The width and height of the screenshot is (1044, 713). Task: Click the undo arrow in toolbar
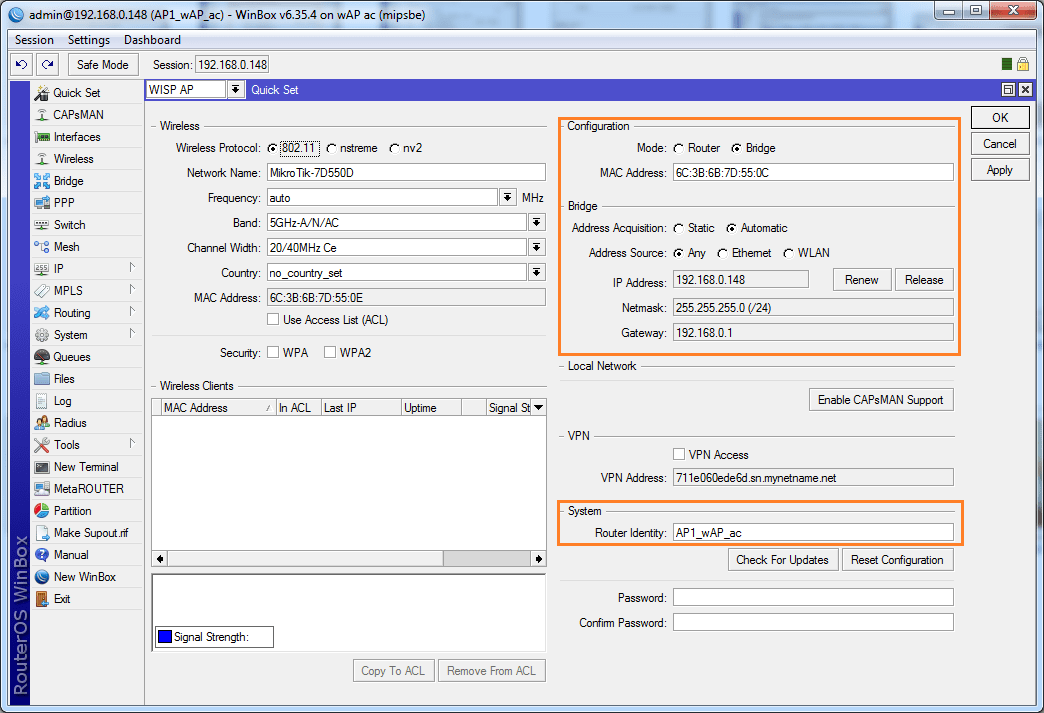click(x=21, y=65)
